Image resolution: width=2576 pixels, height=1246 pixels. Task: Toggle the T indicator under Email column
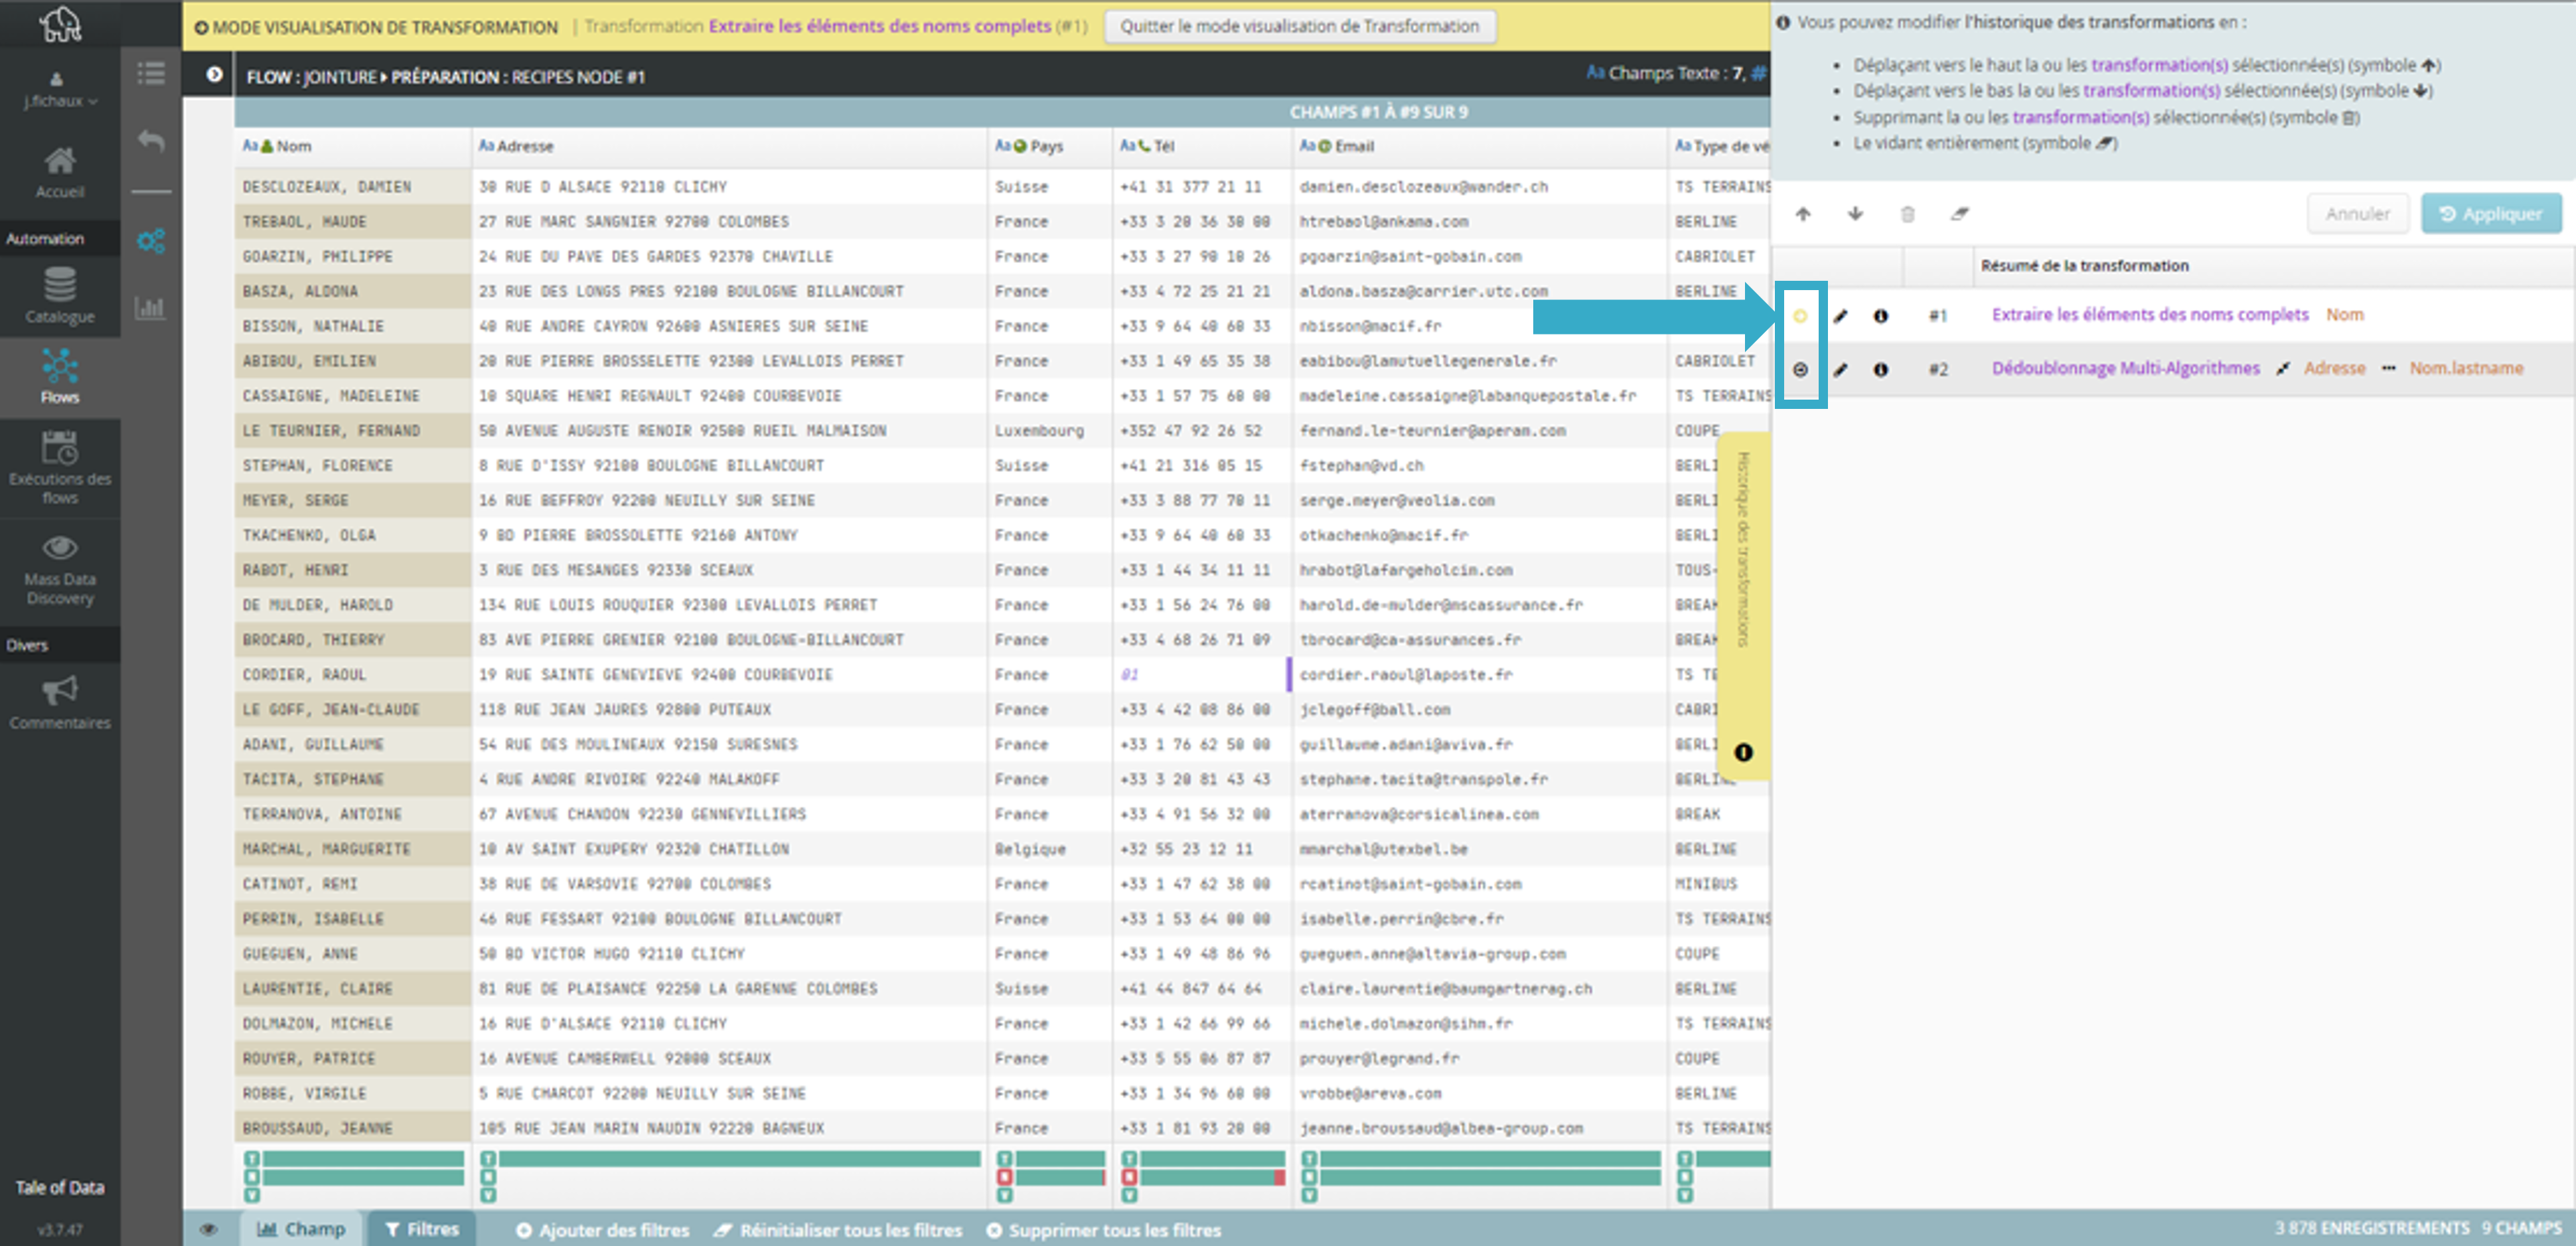coord(1309,1158)
